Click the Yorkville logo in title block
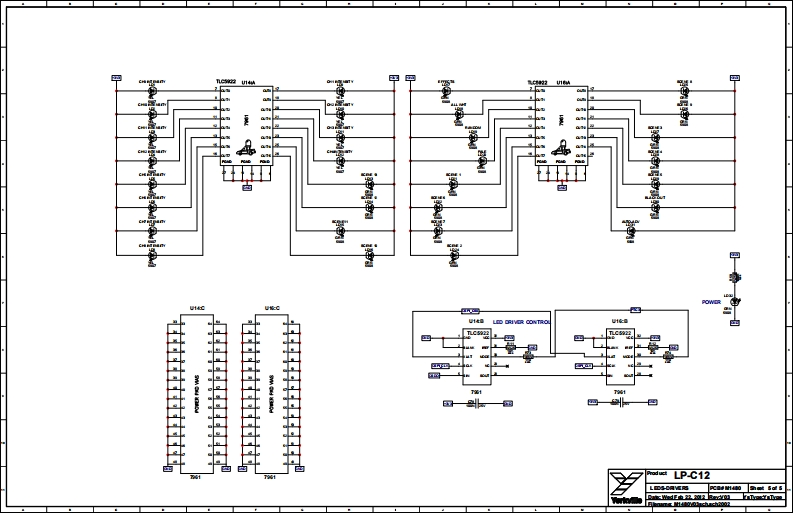793x513 pixels. pos(625,487)
